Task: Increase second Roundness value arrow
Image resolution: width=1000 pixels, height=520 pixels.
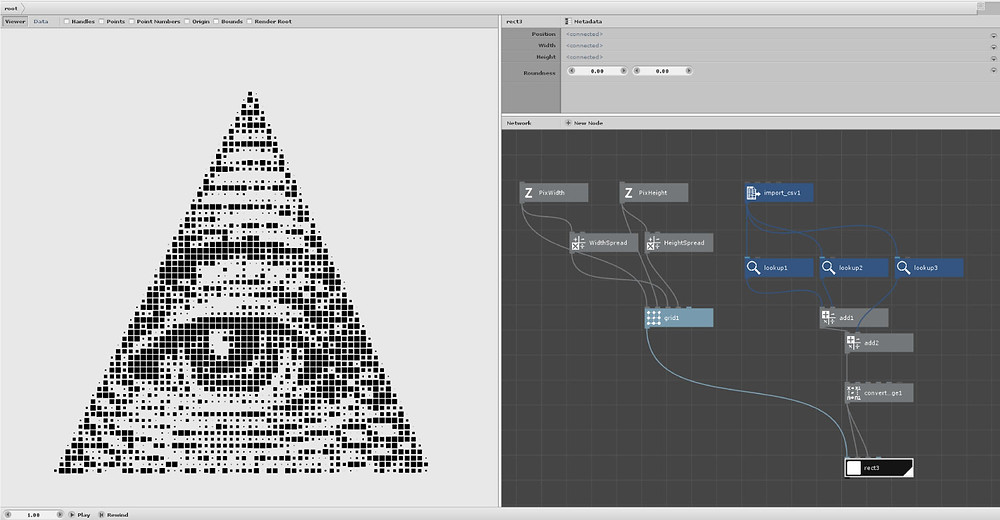Action: (x=688, y=71)
